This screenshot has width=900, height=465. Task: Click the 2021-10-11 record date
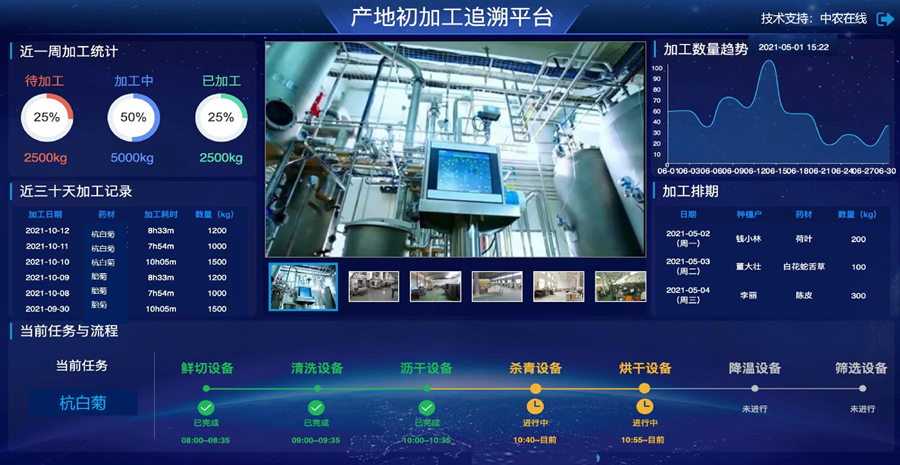(x=48, y=246)
